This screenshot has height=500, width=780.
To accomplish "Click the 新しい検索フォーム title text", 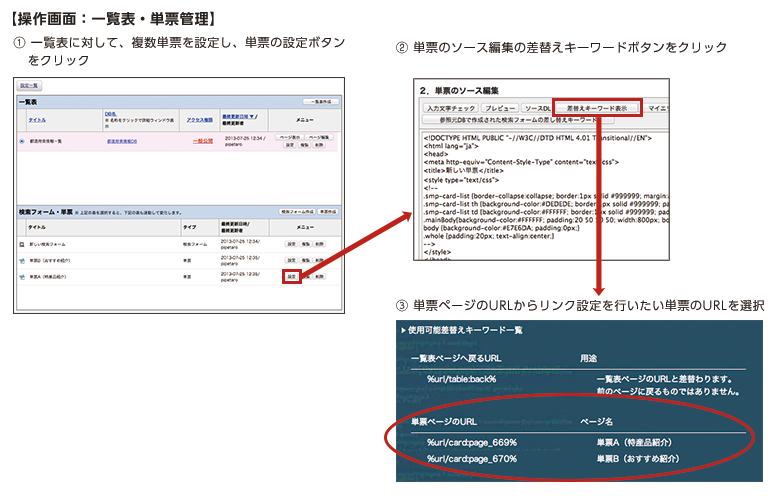I will coord(47,244).
